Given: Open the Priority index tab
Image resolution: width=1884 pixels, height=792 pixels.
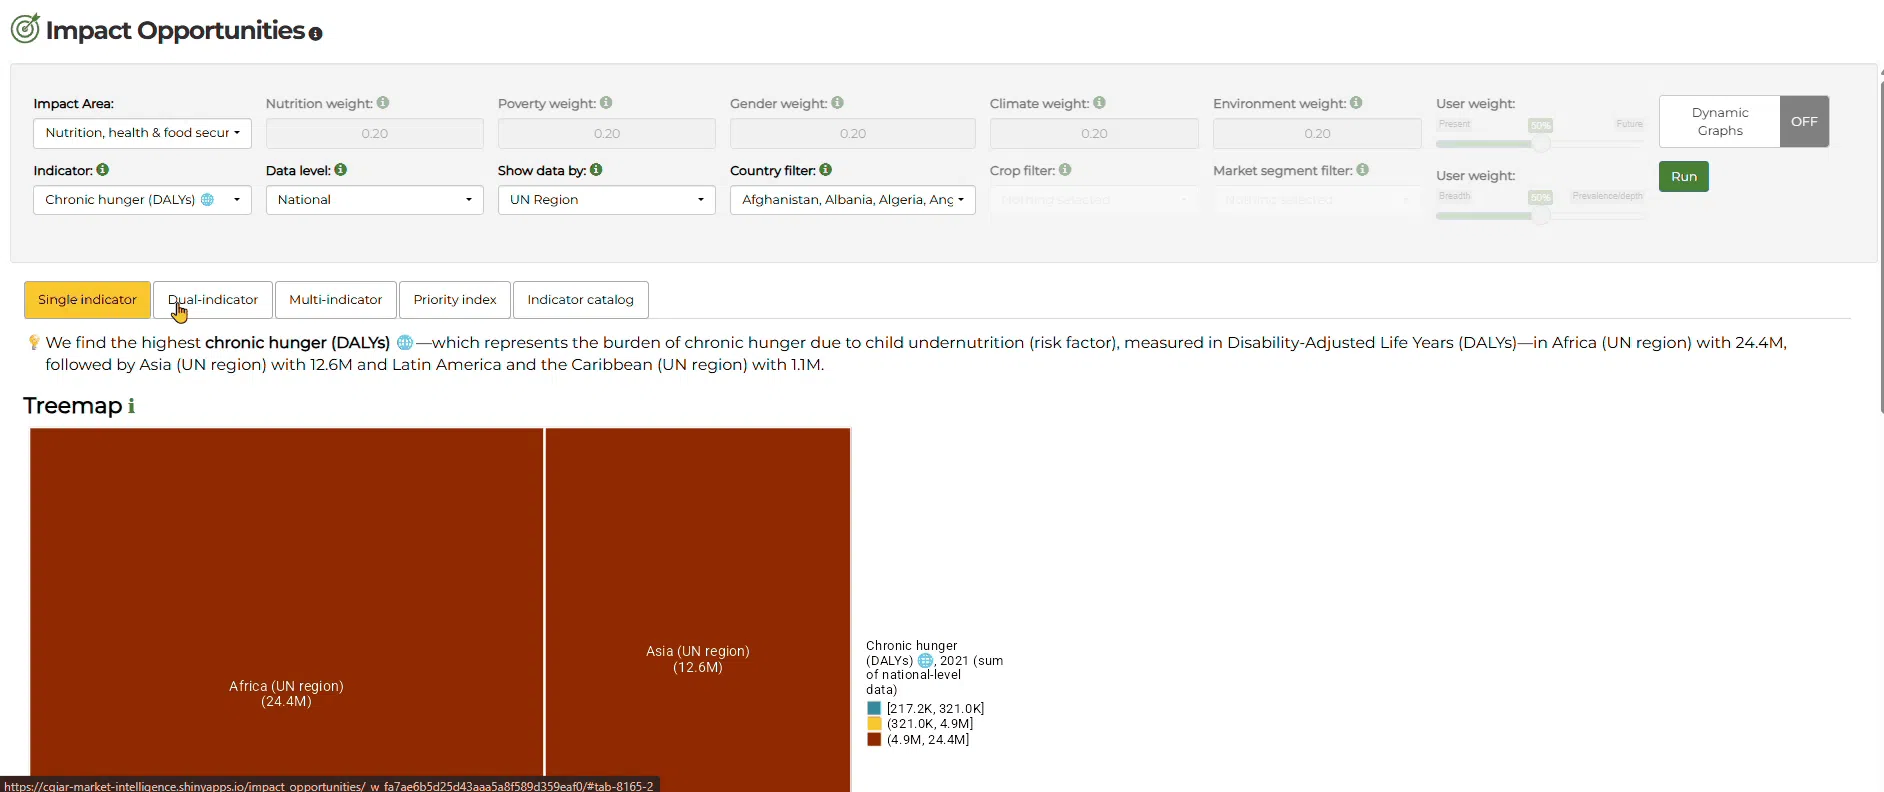Looking at the screenshot, I should pos(455,300).
